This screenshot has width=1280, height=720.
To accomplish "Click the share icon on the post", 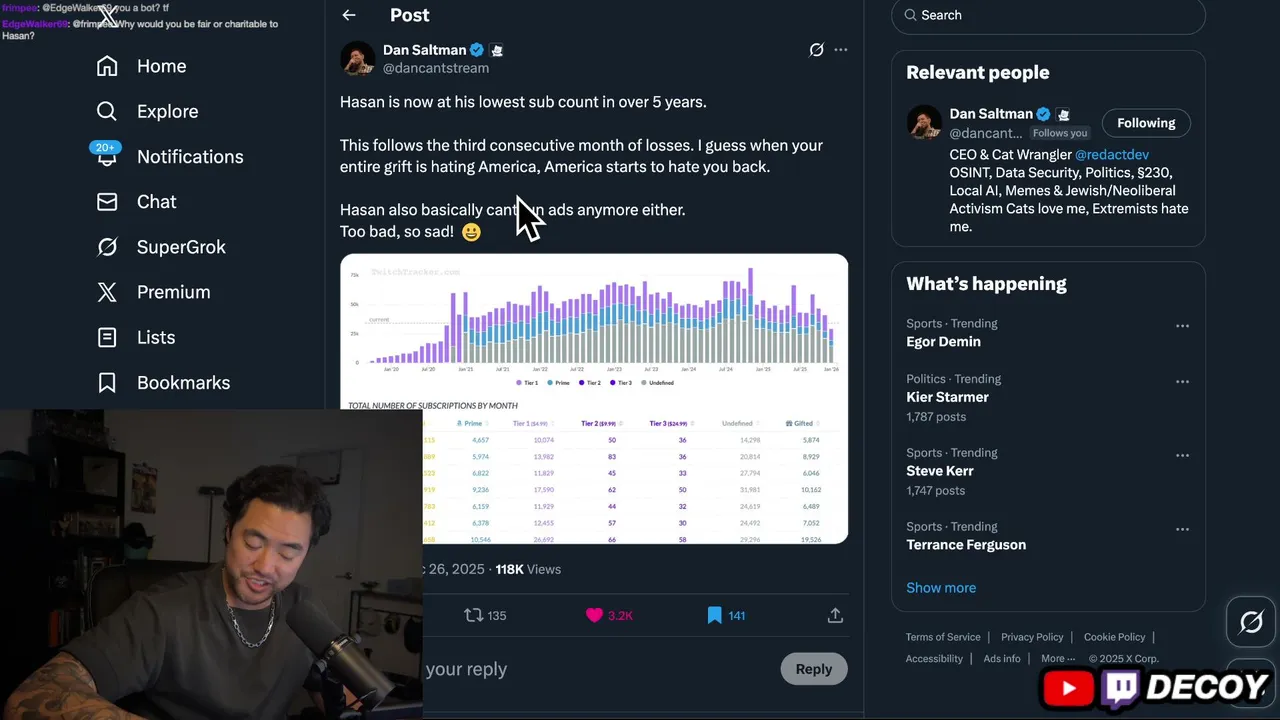I will click(835, 615).
